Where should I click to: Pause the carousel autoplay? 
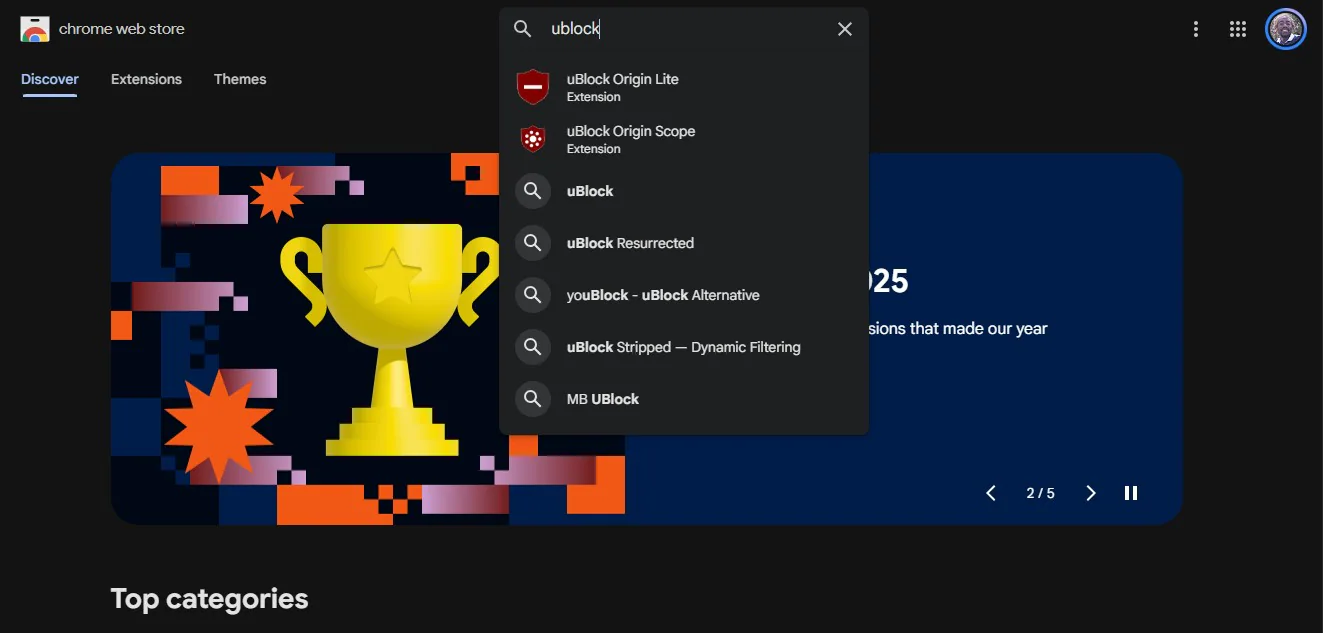coord(1131,493)
